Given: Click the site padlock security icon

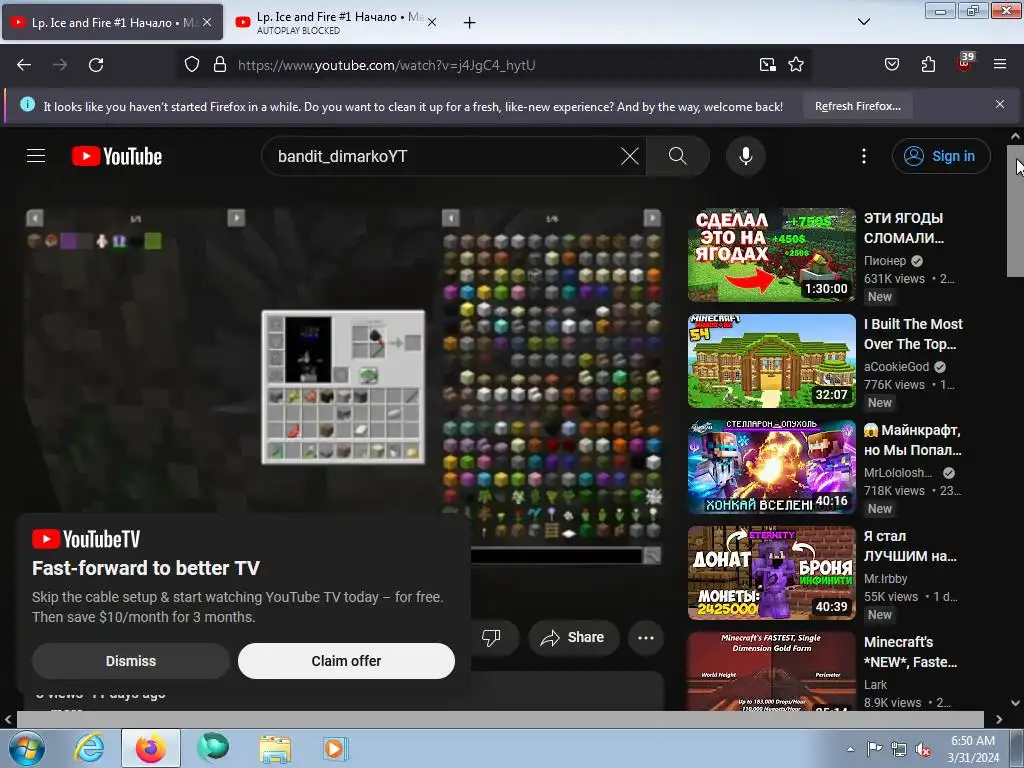Looking at the screenshot, I should 220,65.
